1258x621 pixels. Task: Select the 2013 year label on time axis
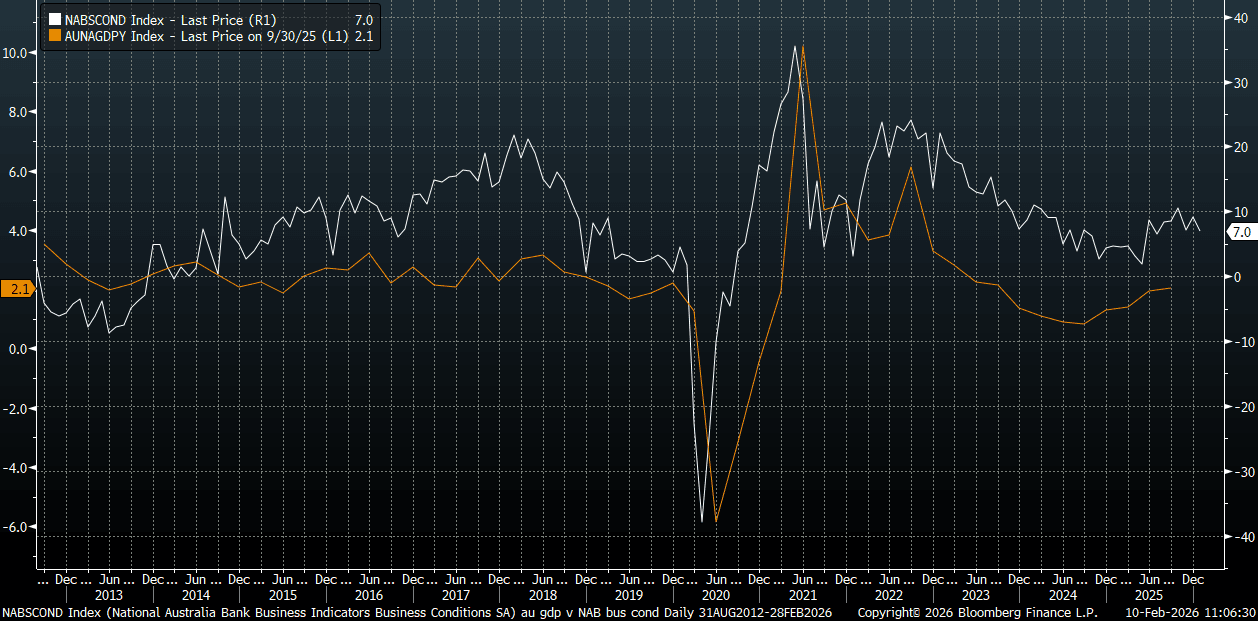tap(111, 595)
